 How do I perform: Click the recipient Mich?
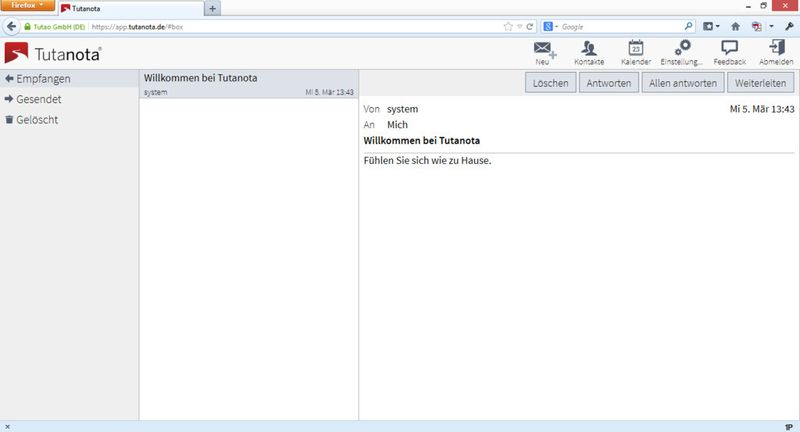(x=397, y=124)
